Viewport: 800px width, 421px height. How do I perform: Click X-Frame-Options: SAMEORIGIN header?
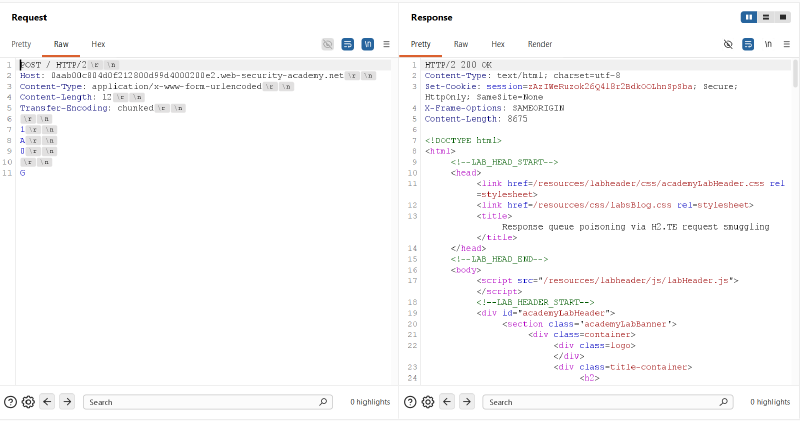click(x=494, y=108)
